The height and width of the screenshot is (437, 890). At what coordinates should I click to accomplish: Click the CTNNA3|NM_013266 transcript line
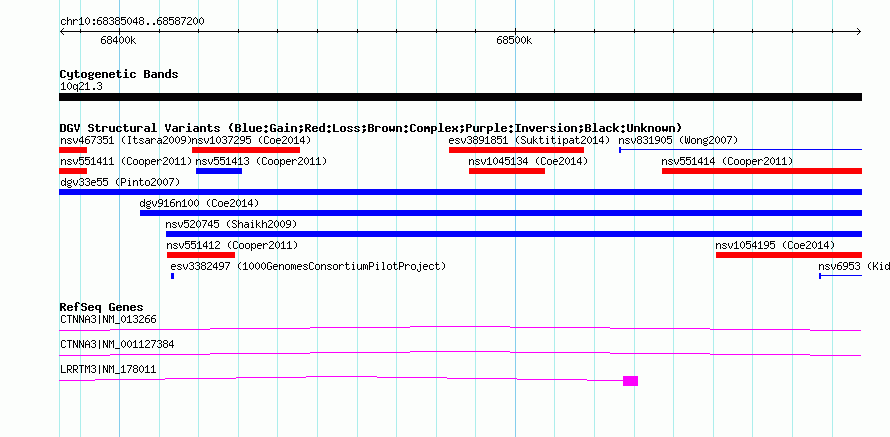click(x=460, y=329)
